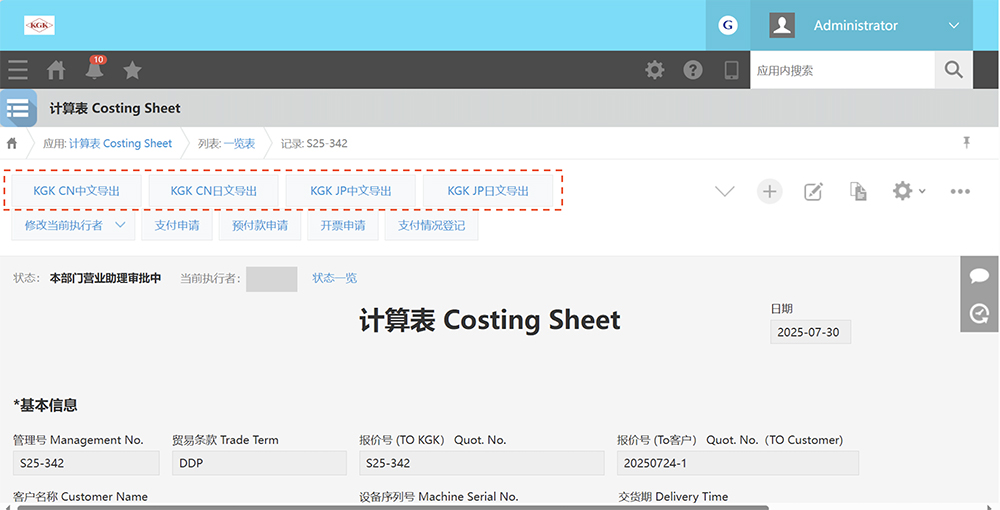Open the favorites star icon
This screenshot has height=510, width=1000.
click(x=132, y=70)
